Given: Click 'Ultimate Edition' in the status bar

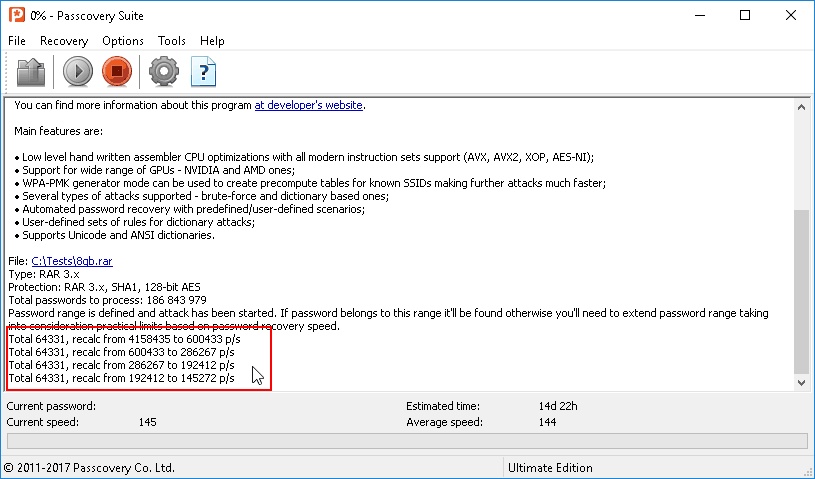Looking at the screenshot, I should (550, 468).
